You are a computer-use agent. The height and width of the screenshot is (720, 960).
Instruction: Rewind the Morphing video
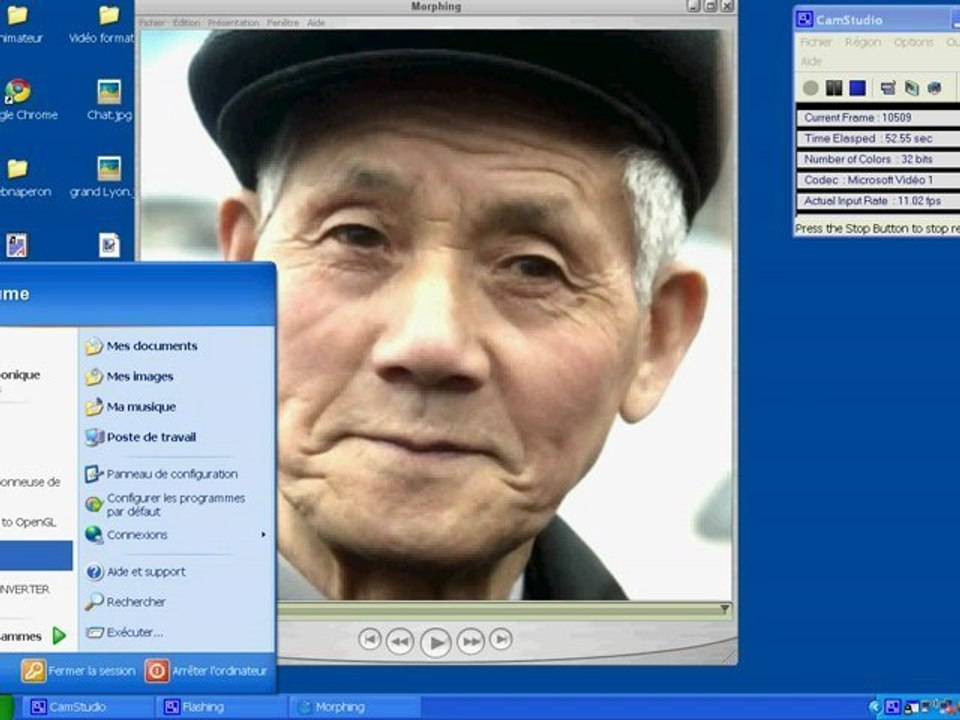click(400, 641)
